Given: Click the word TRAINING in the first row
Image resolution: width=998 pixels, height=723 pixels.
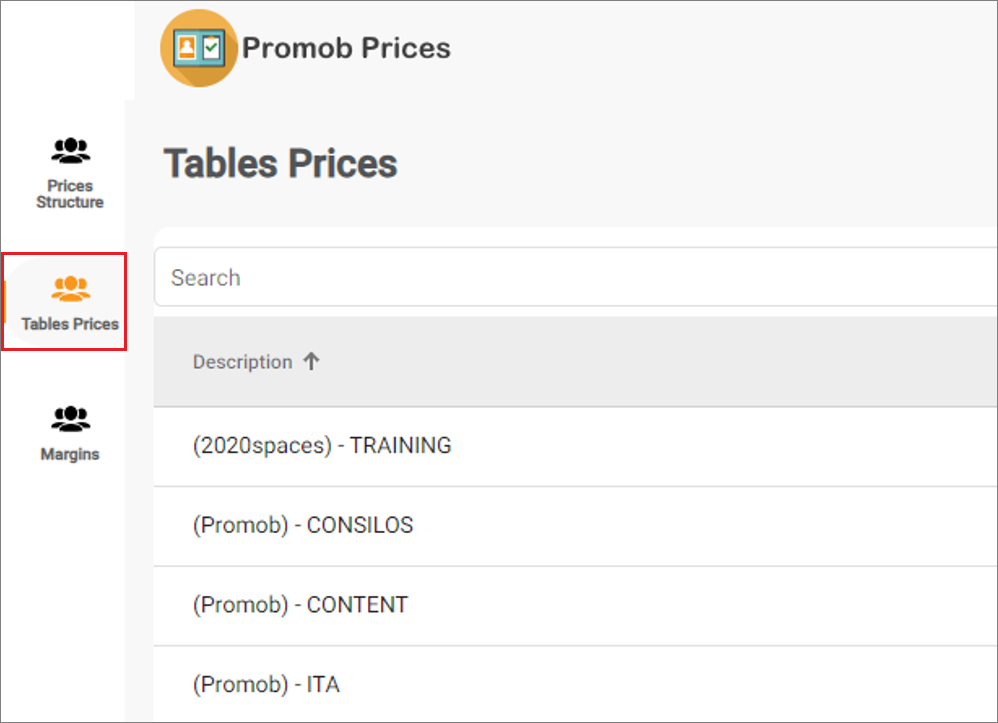Looking at the screenshot, I should 400,446.
